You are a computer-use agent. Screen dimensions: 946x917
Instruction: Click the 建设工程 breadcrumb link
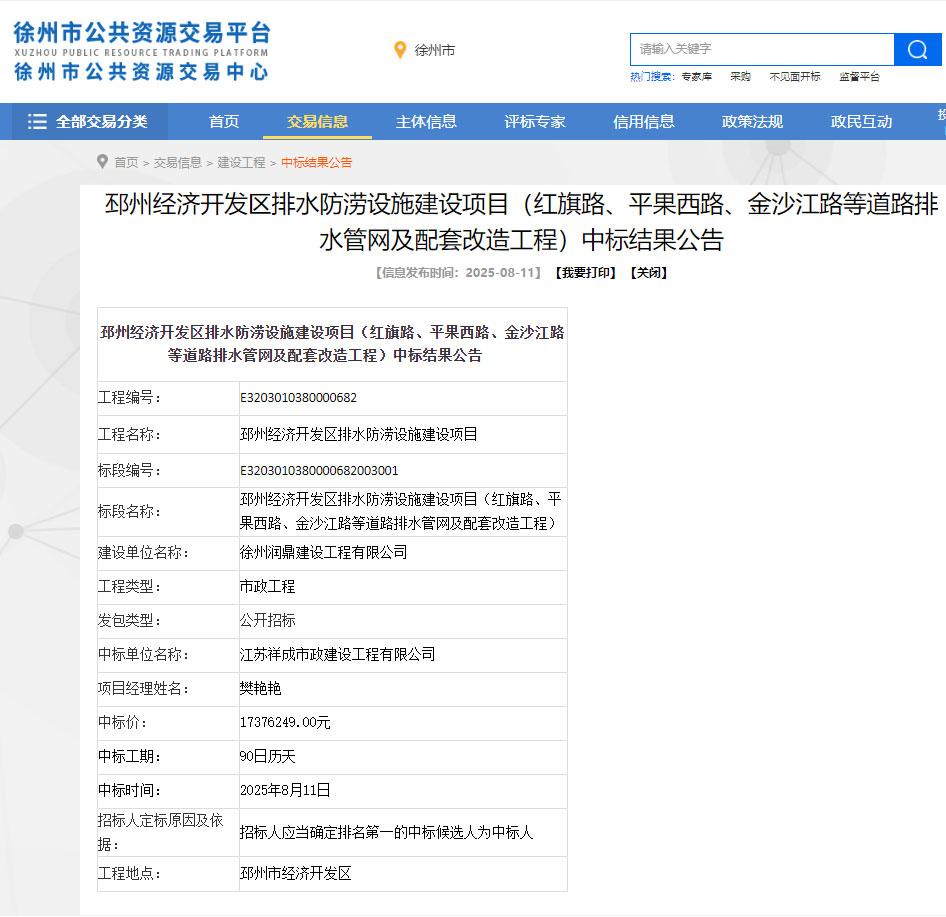[x=241, y=162]
